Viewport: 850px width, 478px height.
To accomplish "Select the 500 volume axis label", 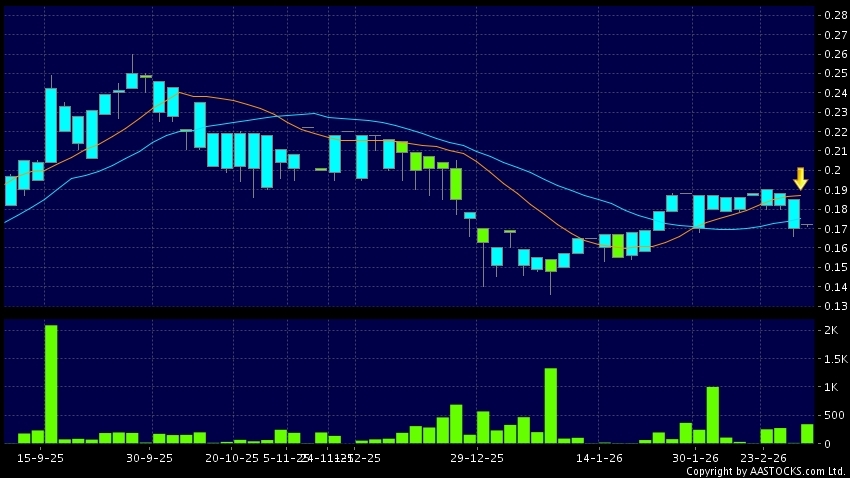I will [x=833, y=415].
